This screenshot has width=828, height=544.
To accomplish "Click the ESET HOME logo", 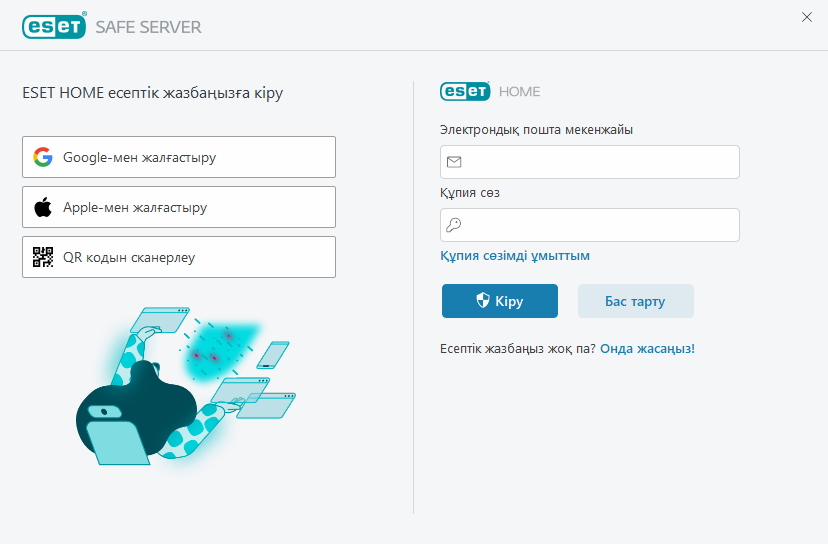I will pos(490,92).
